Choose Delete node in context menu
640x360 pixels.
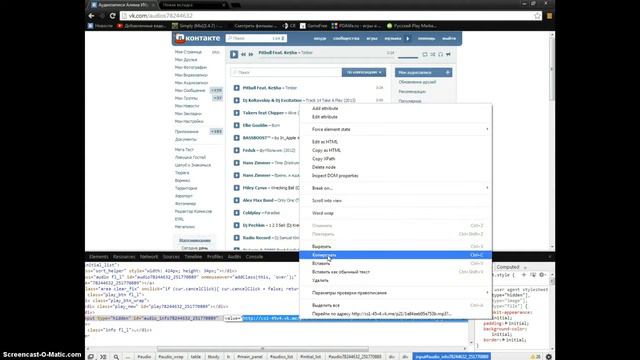395,167
